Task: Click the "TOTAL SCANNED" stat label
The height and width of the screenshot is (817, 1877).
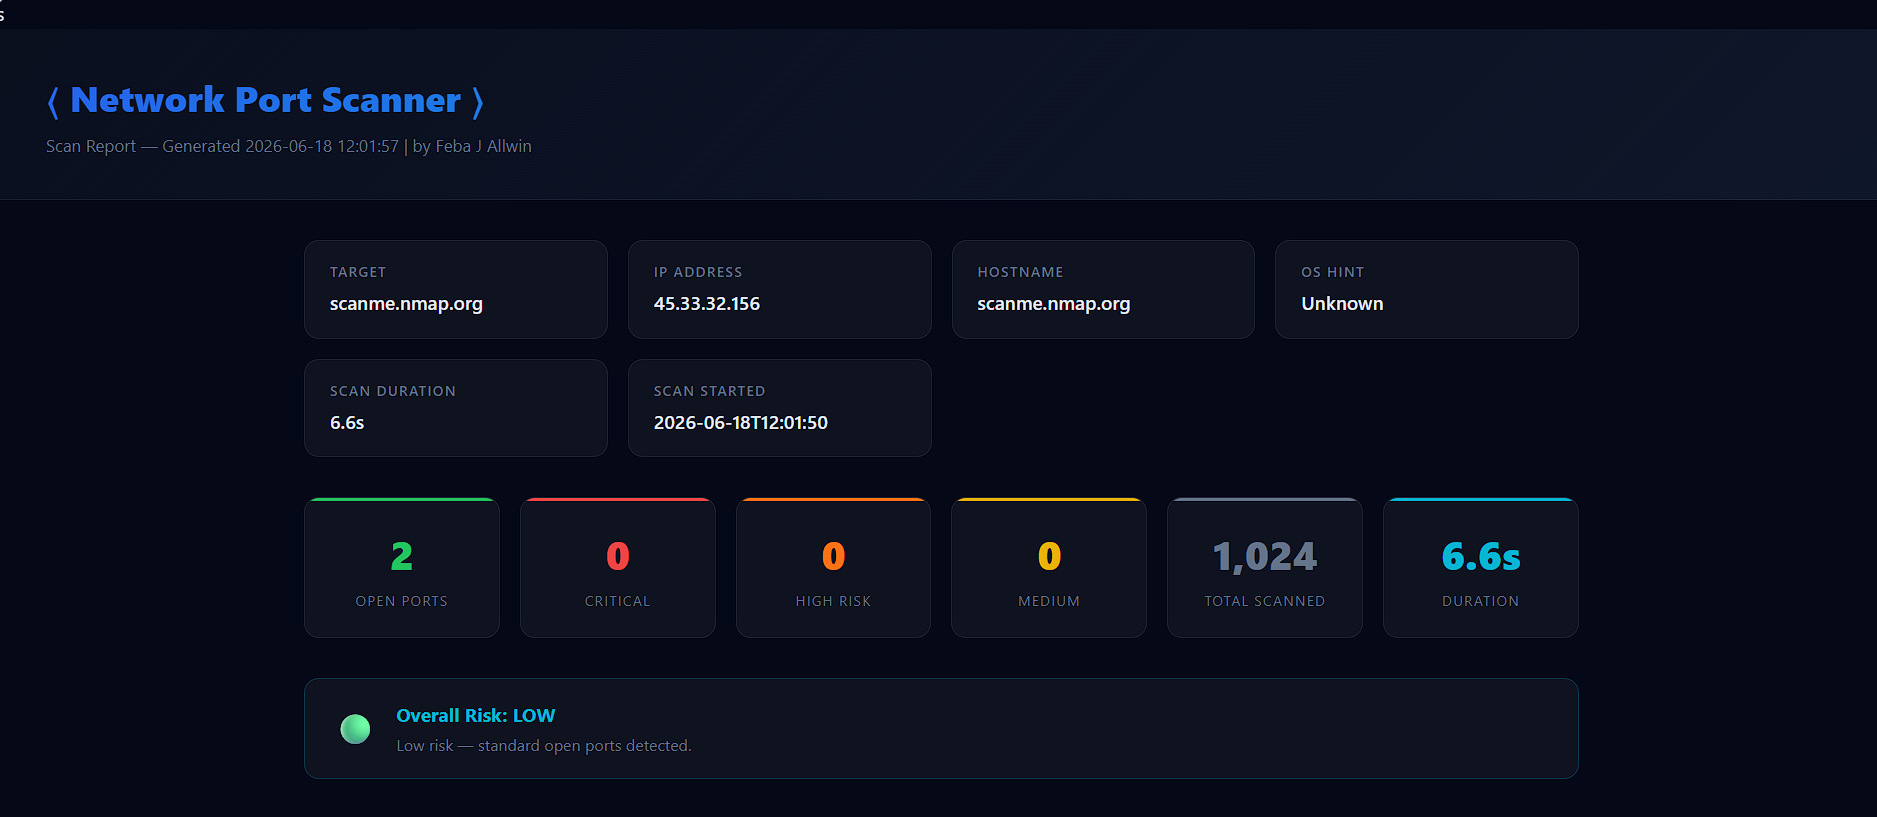Action: tap(1265, 601)
